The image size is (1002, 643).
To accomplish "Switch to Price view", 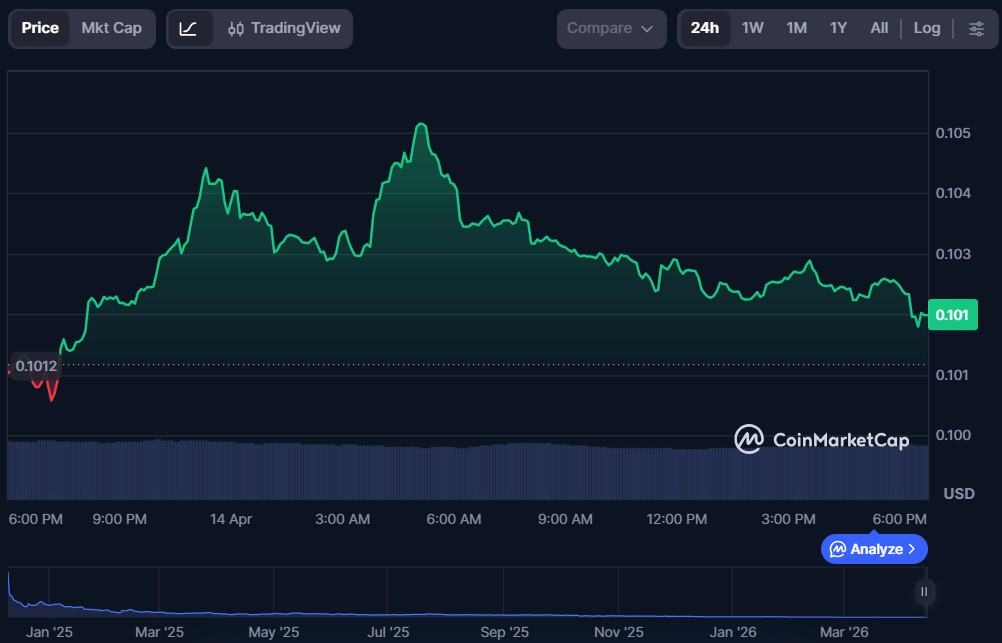I will [x=40, y=28].
